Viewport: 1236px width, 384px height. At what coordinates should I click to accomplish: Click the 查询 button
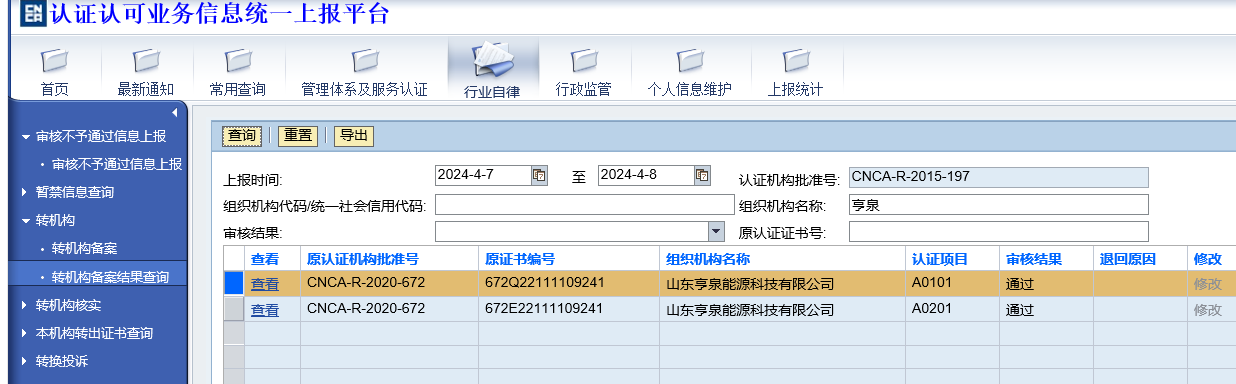pos(242,135)
